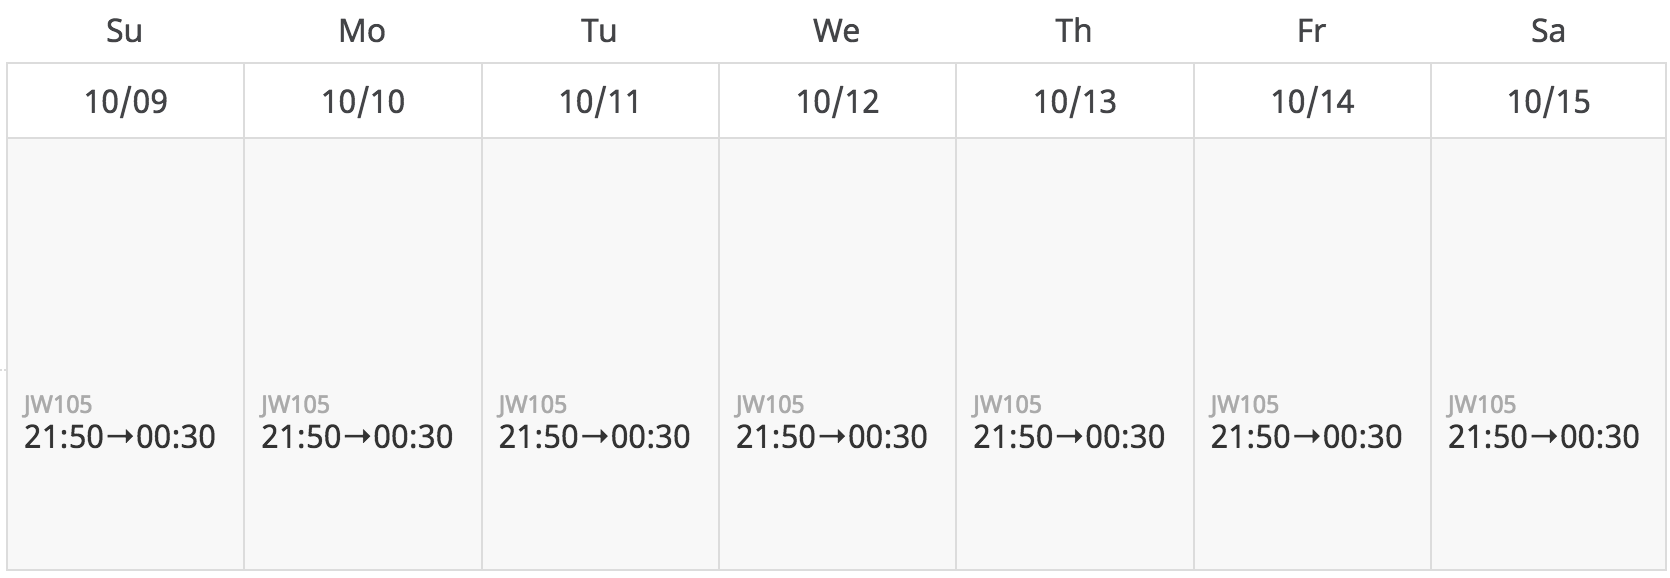This screenshot has width=1670, height=578.
Task: Select the Sunday 10/09 date cell
Action: (126, 101)
